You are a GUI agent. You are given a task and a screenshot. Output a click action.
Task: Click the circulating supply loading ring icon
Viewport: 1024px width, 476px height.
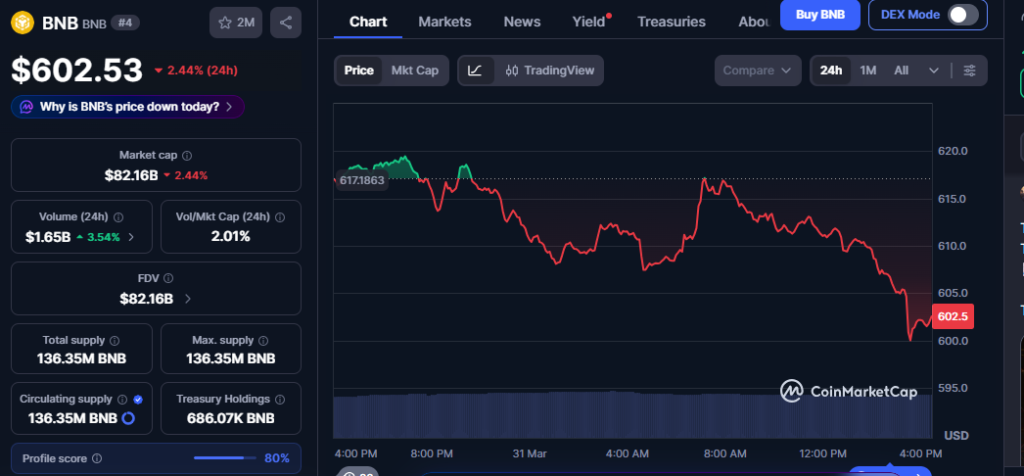point(128,418)
